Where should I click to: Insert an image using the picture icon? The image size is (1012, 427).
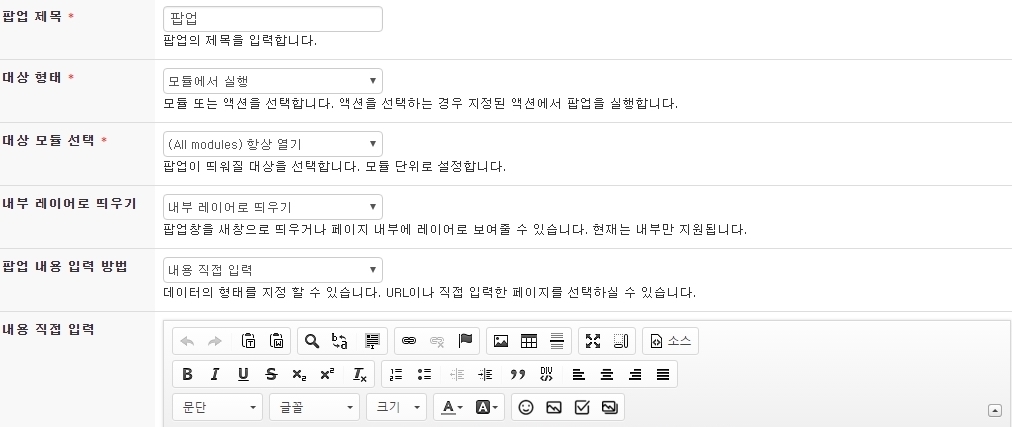point(501,341)
